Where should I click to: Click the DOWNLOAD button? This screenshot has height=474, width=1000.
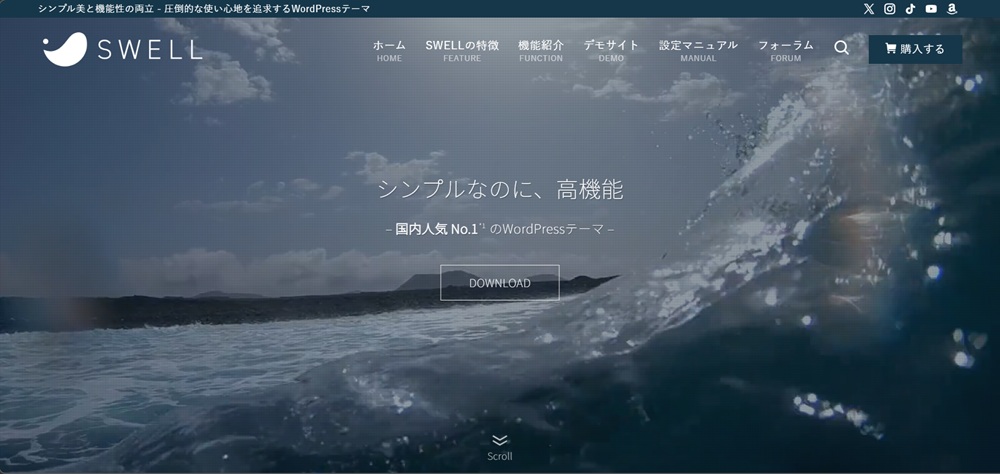point(500,283)
